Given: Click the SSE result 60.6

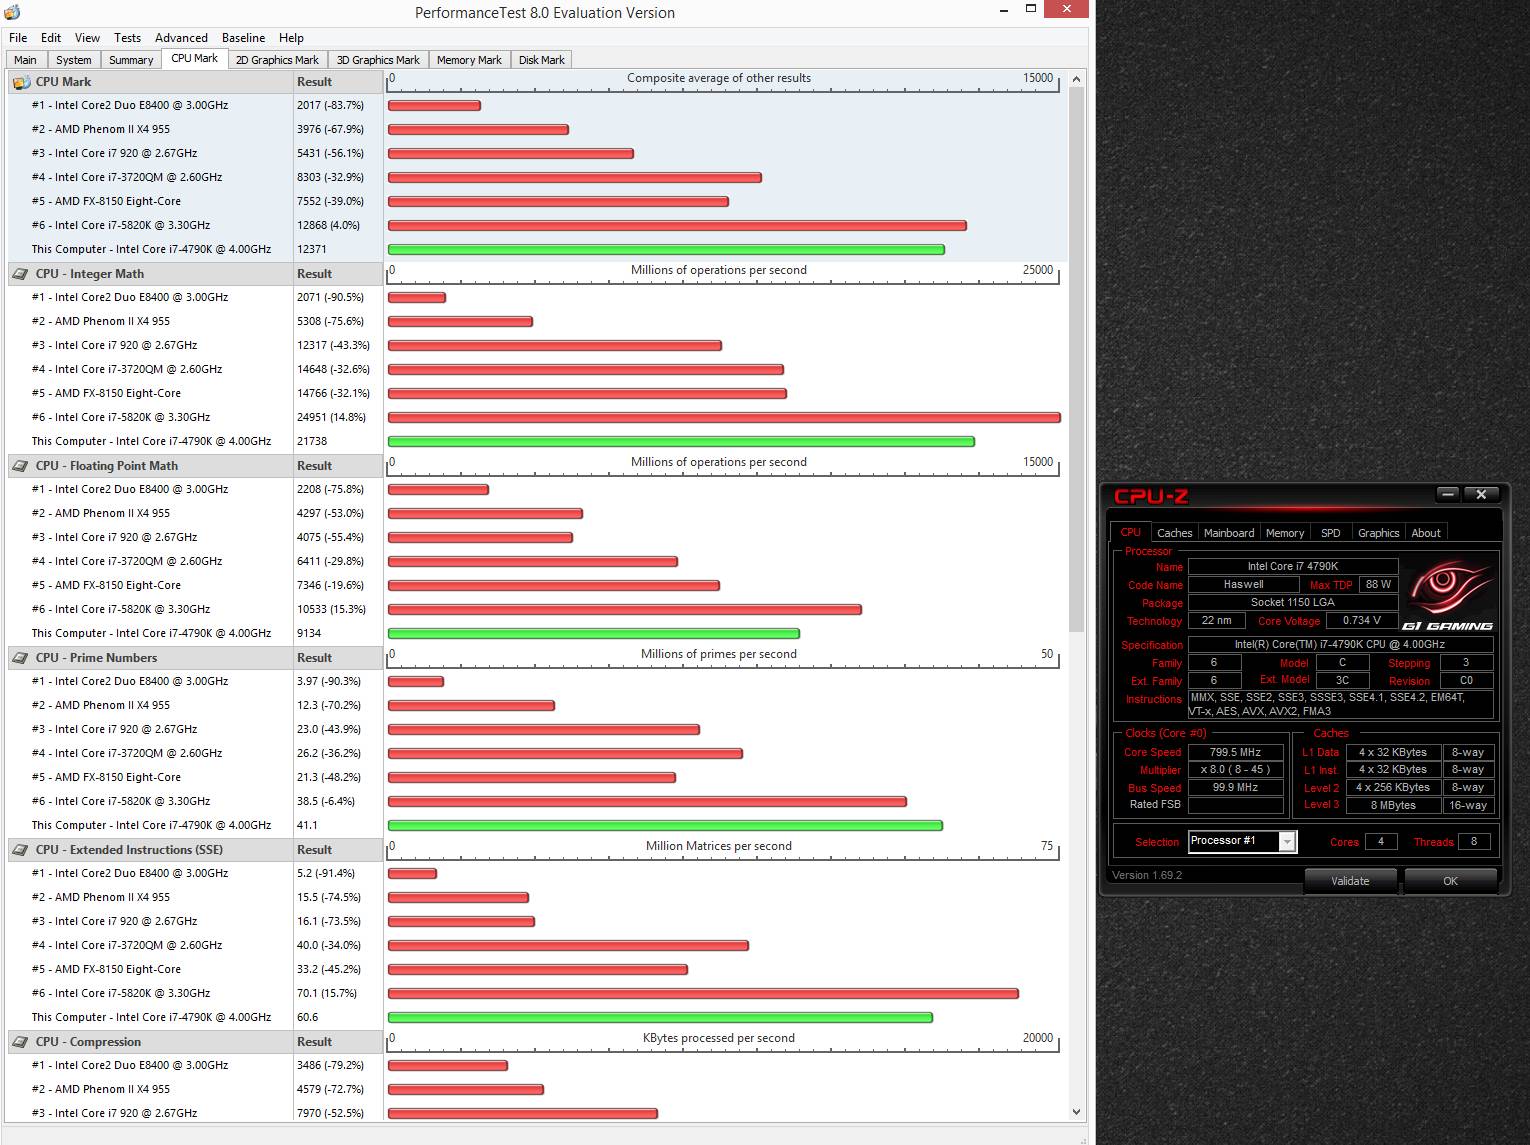Looking at the screenshot, I should coord(307,1018).
